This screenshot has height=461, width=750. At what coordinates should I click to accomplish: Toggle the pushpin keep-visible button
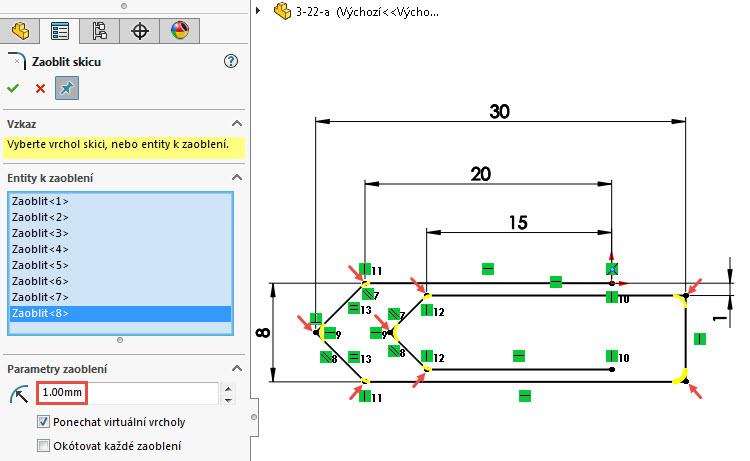(x=67, y=88)
